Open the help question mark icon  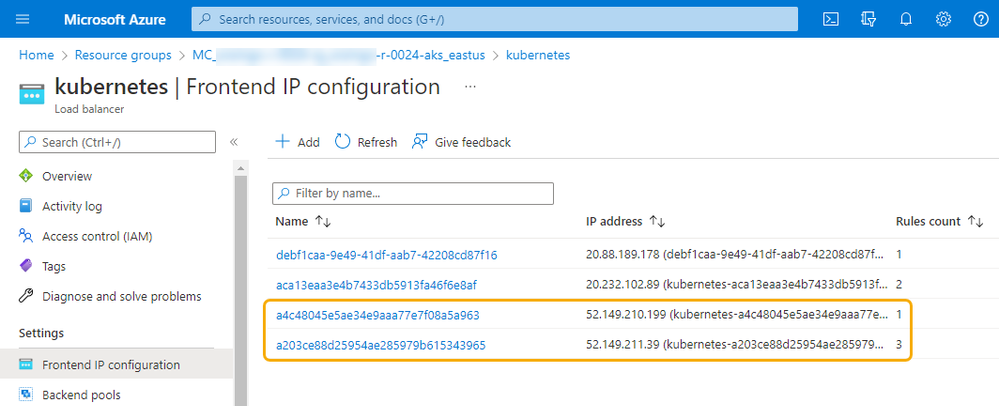pyautogui.click(x=980, y=19)
